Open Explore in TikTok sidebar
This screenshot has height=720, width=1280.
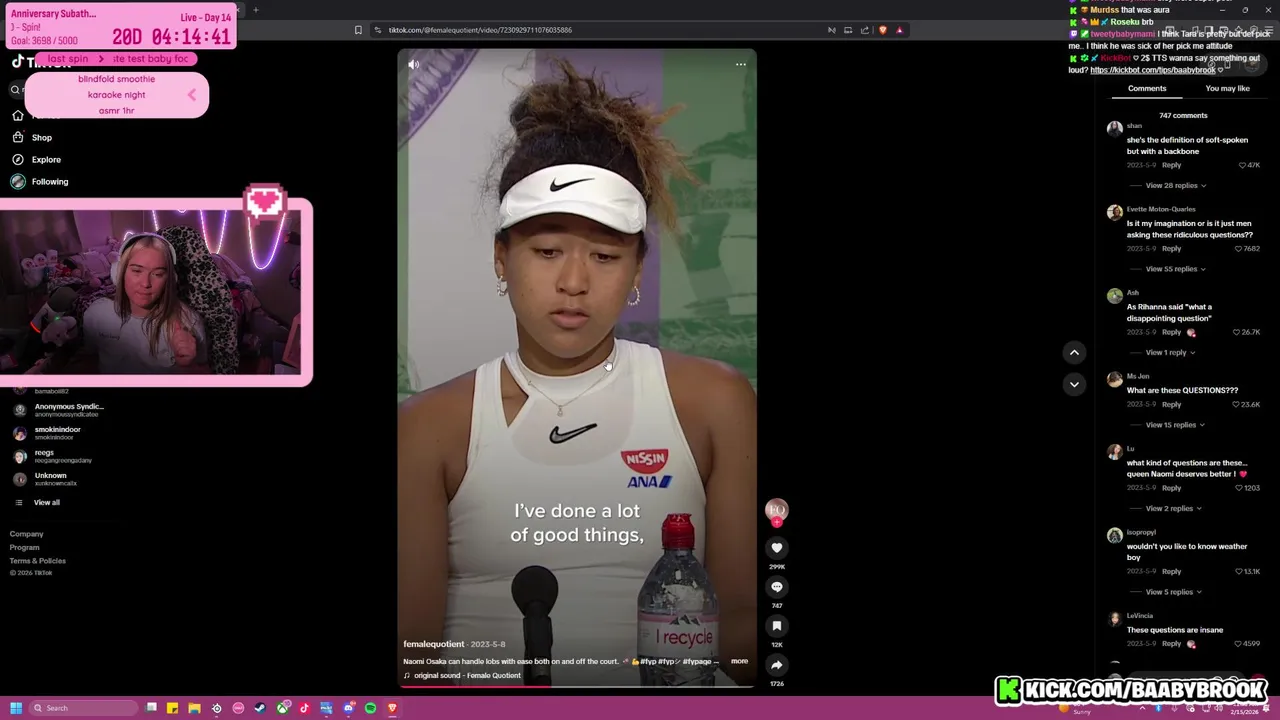(36, 160)
